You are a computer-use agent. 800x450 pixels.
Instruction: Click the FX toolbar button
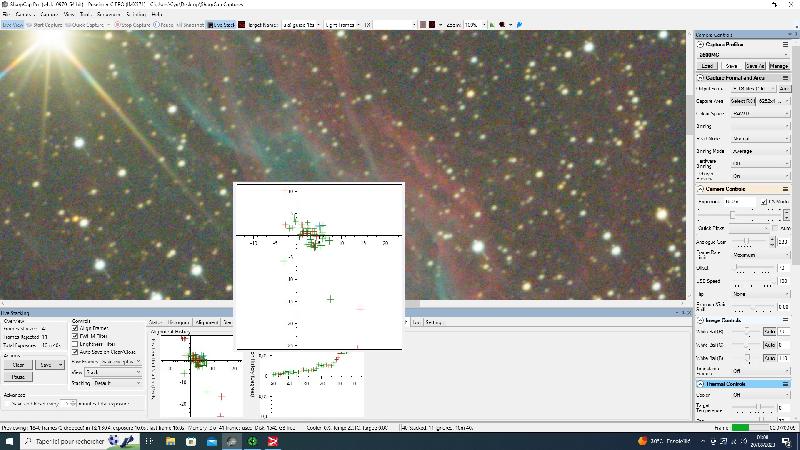click(x=367, y=24)
